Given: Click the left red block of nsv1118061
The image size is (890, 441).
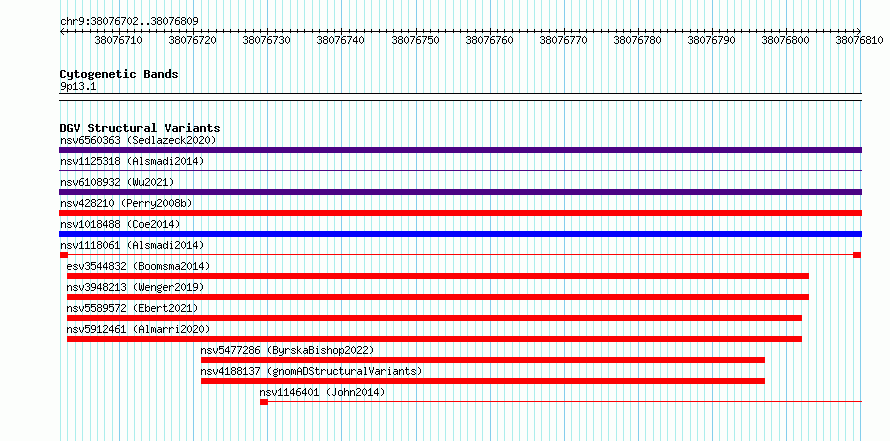Looking at the screenshot, I should (x=64, y=255).
